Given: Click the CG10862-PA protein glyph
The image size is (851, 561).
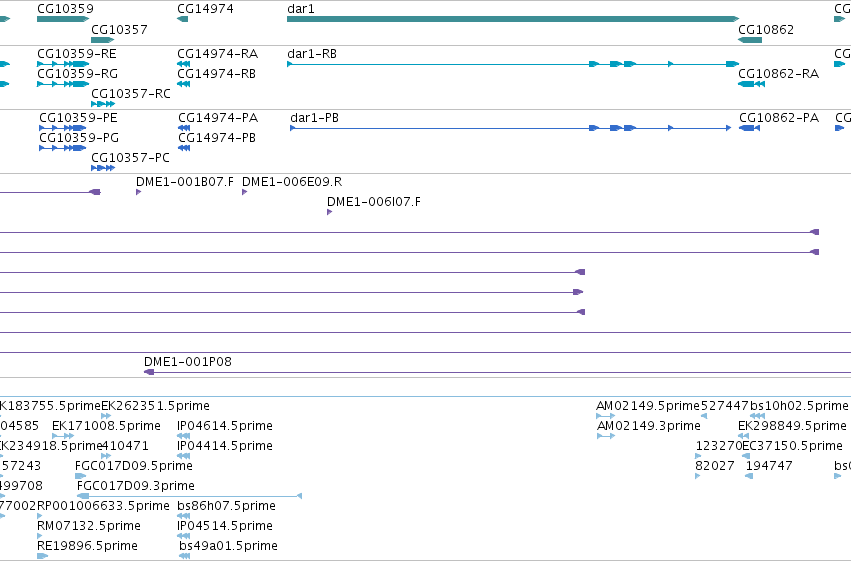Looking at the screenshot, I should pyautogui.click(x=750, y=128).
